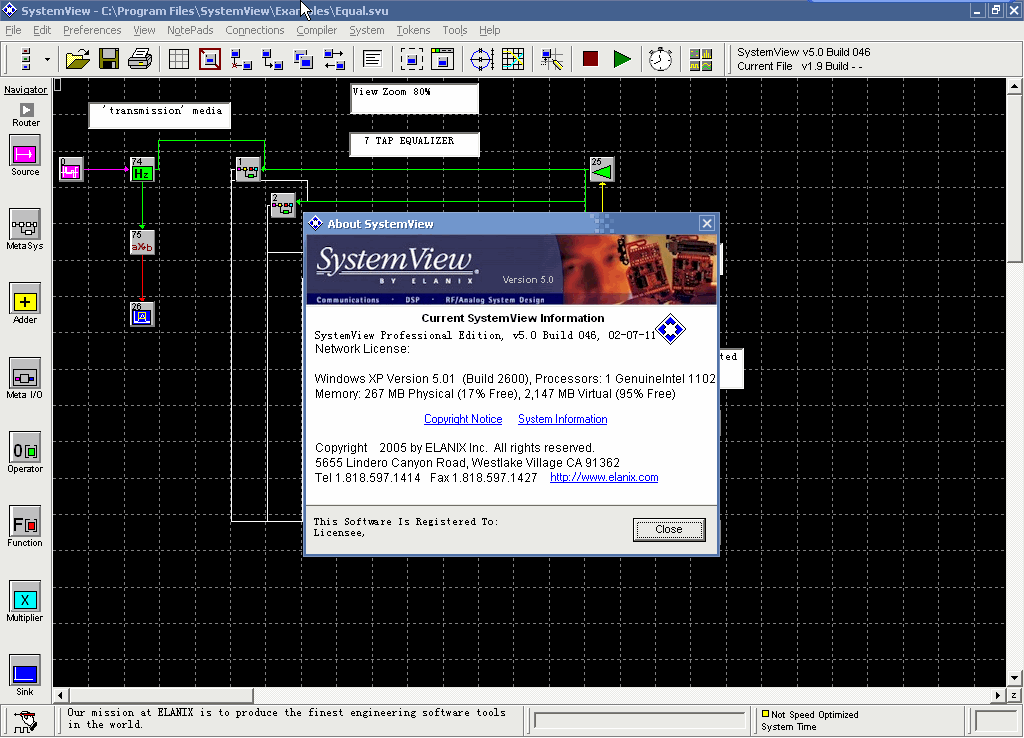This screenshot has width=1024, height=738.
Task: Click the '7 TAP EQUALIZER' notepad
Action: [x=415, y=144]
